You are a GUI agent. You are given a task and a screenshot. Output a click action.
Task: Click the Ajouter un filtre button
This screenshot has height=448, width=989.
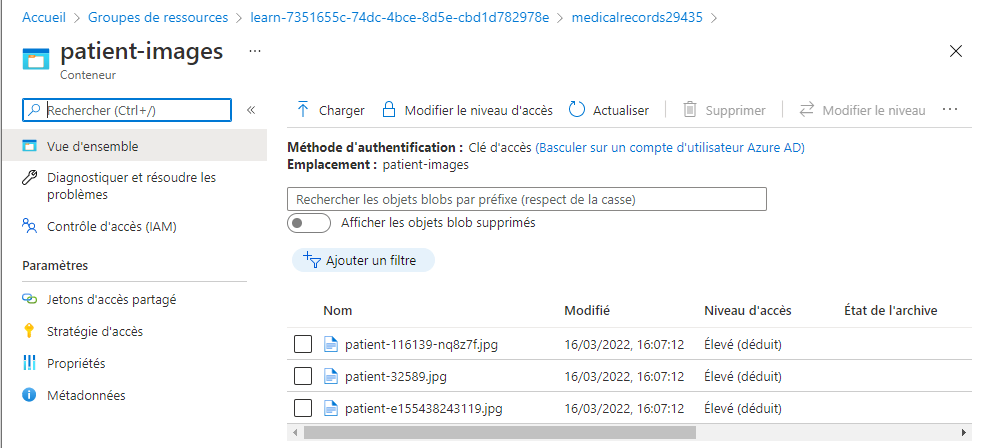click(363, 260)
